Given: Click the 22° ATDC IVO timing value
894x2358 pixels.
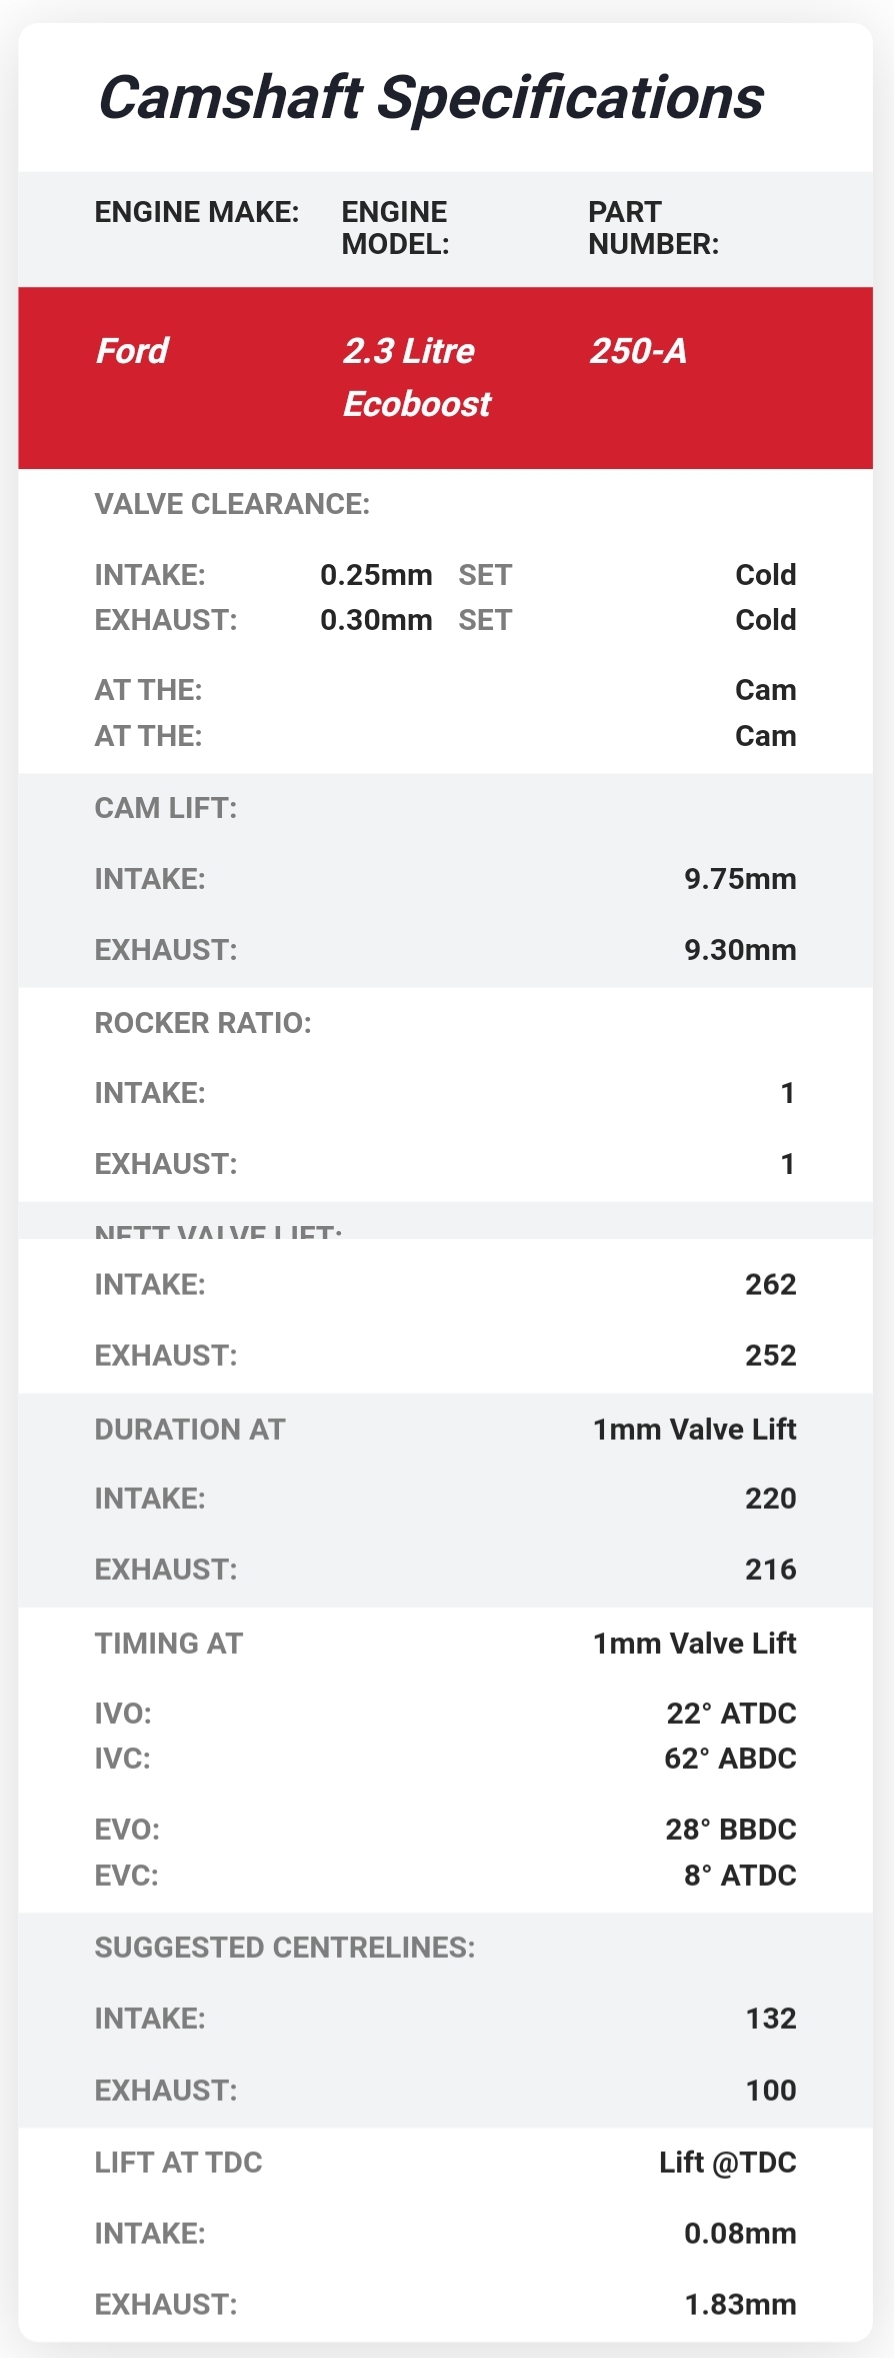Looking at the screenshot, I should [731, 1713].
